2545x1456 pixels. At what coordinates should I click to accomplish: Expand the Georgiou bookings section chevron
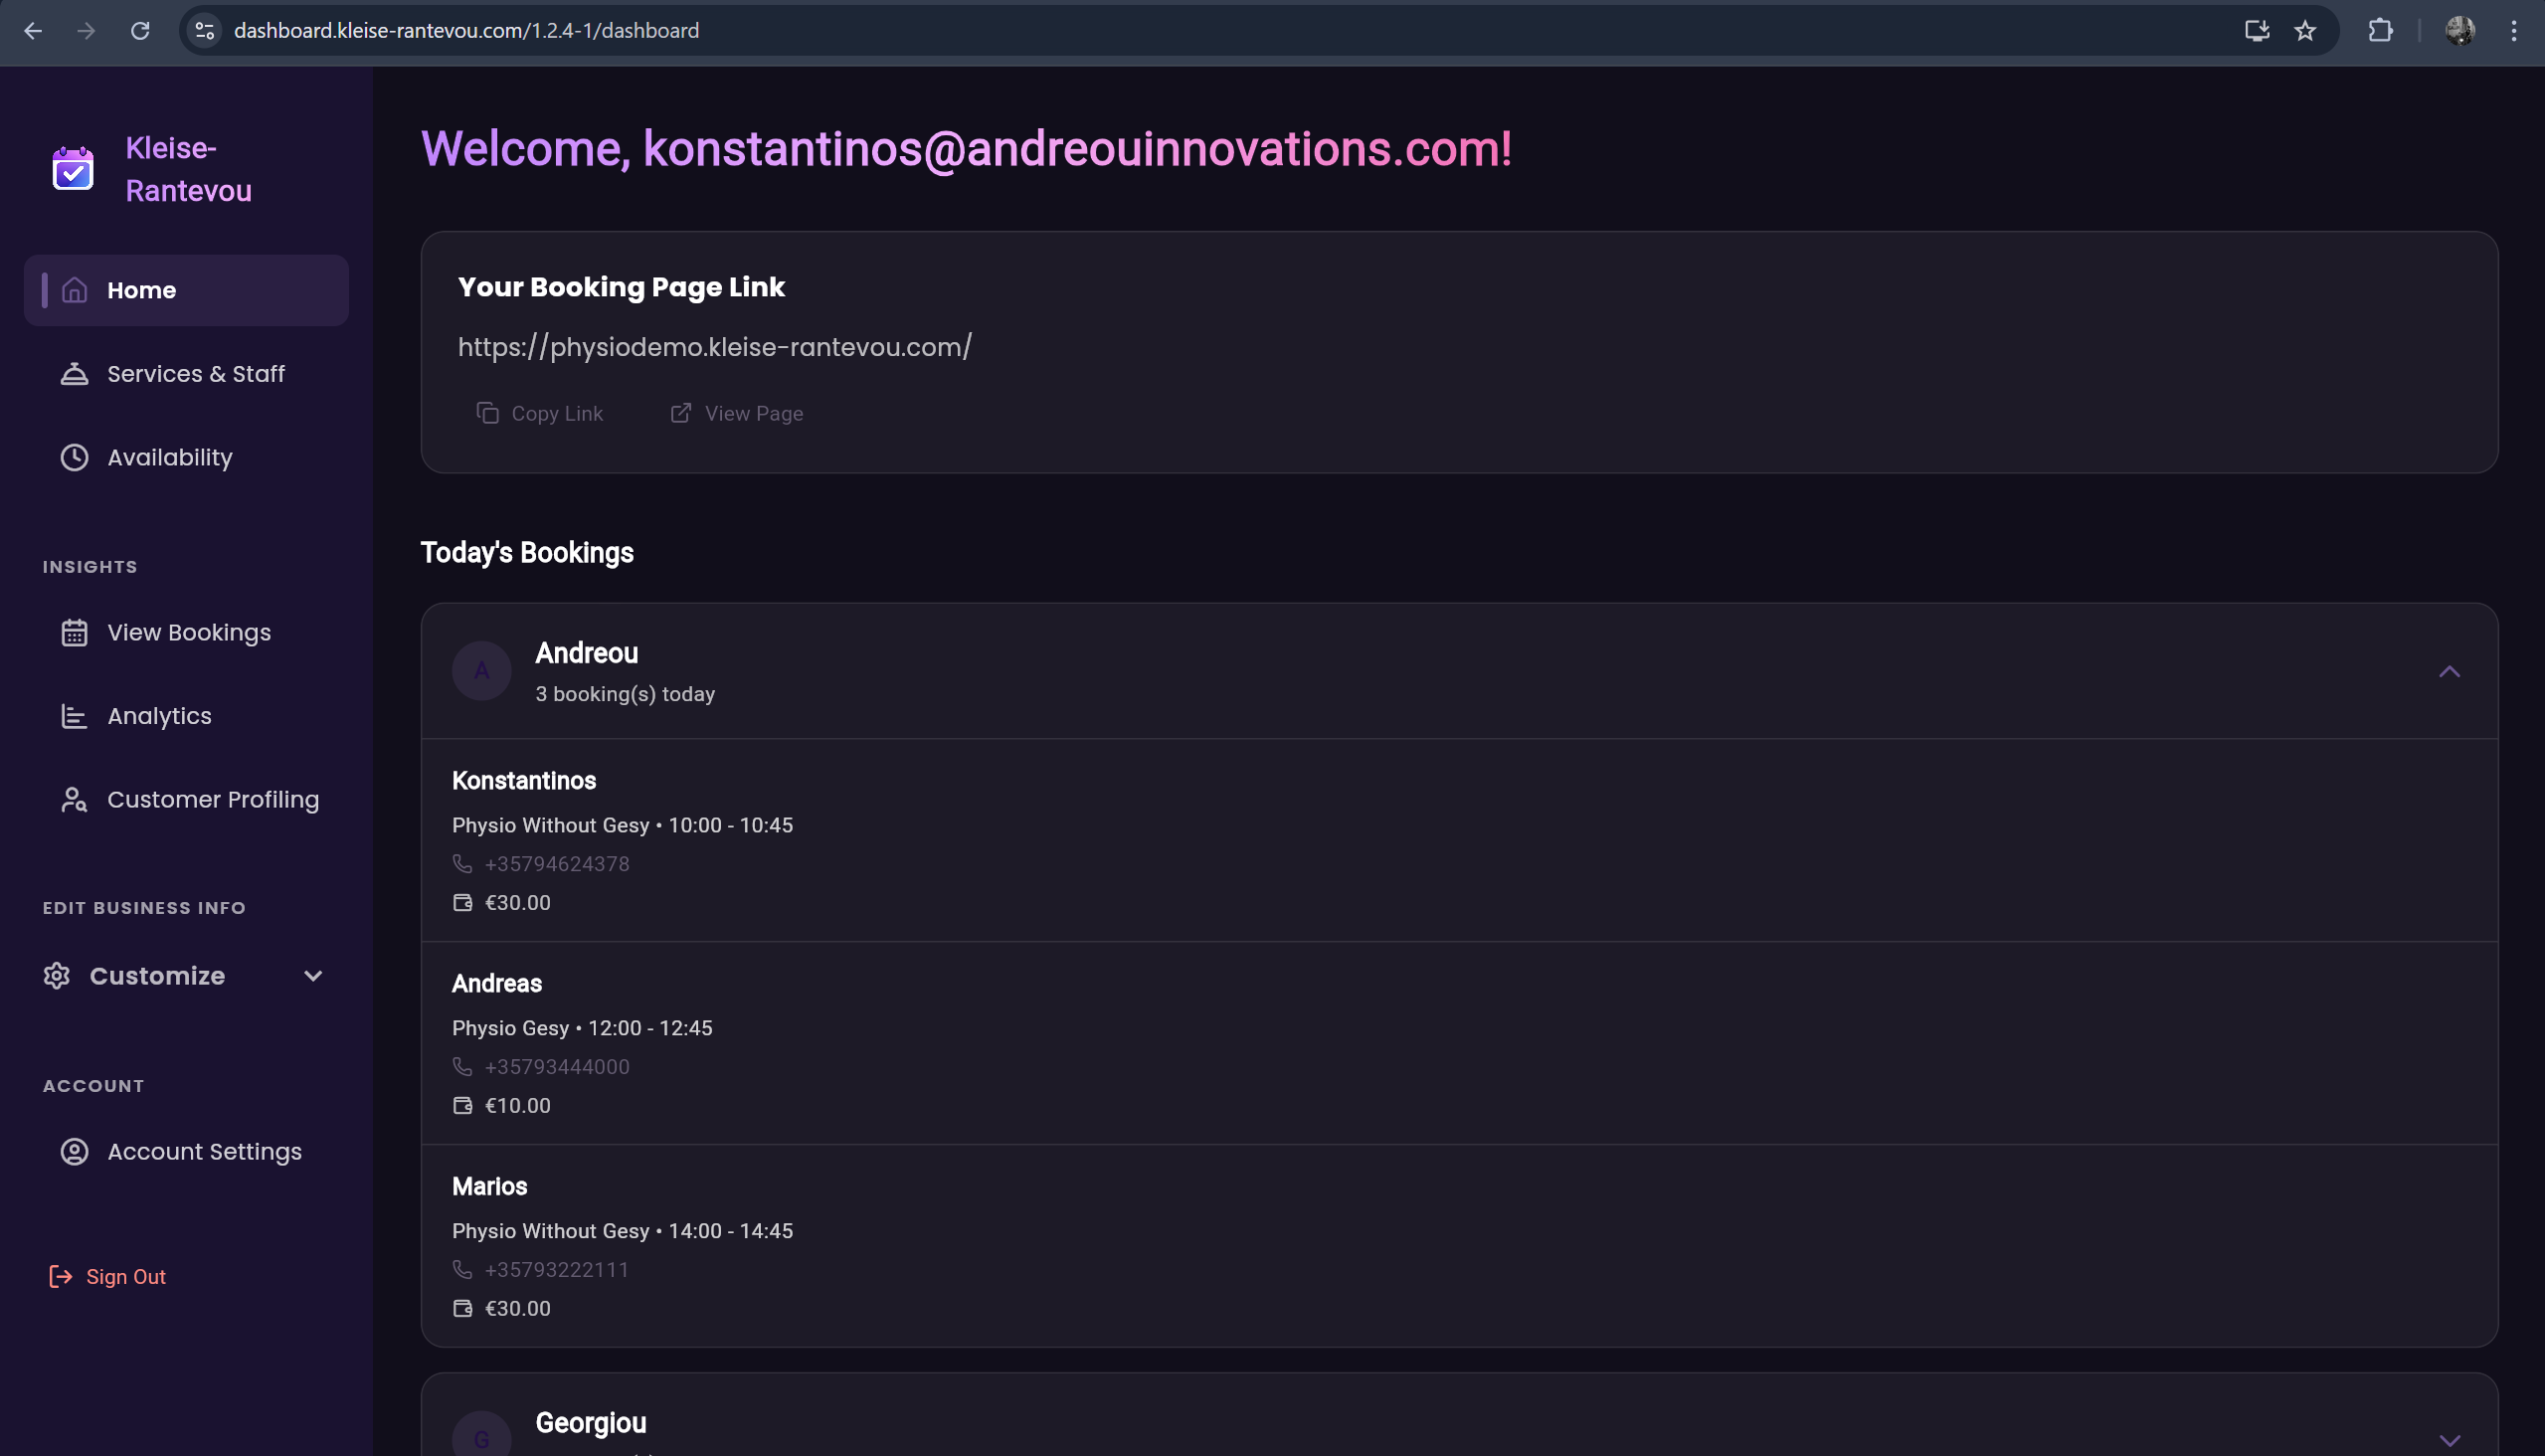coord(2449,1441)
